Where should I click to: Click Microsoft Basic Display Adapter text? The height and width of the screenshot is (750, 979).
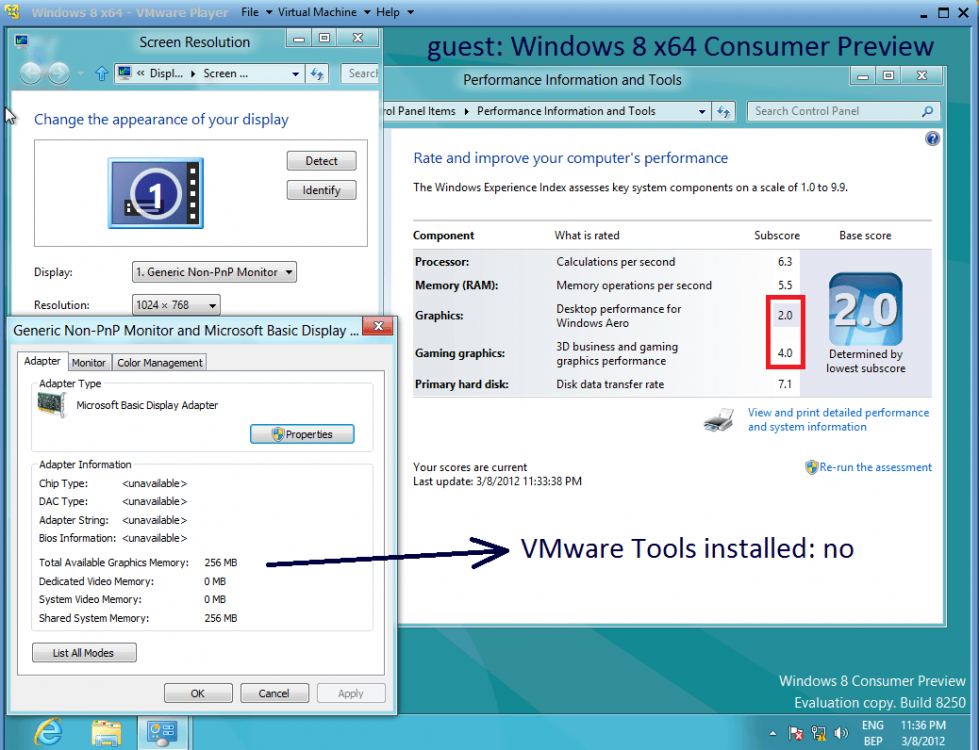147,405
